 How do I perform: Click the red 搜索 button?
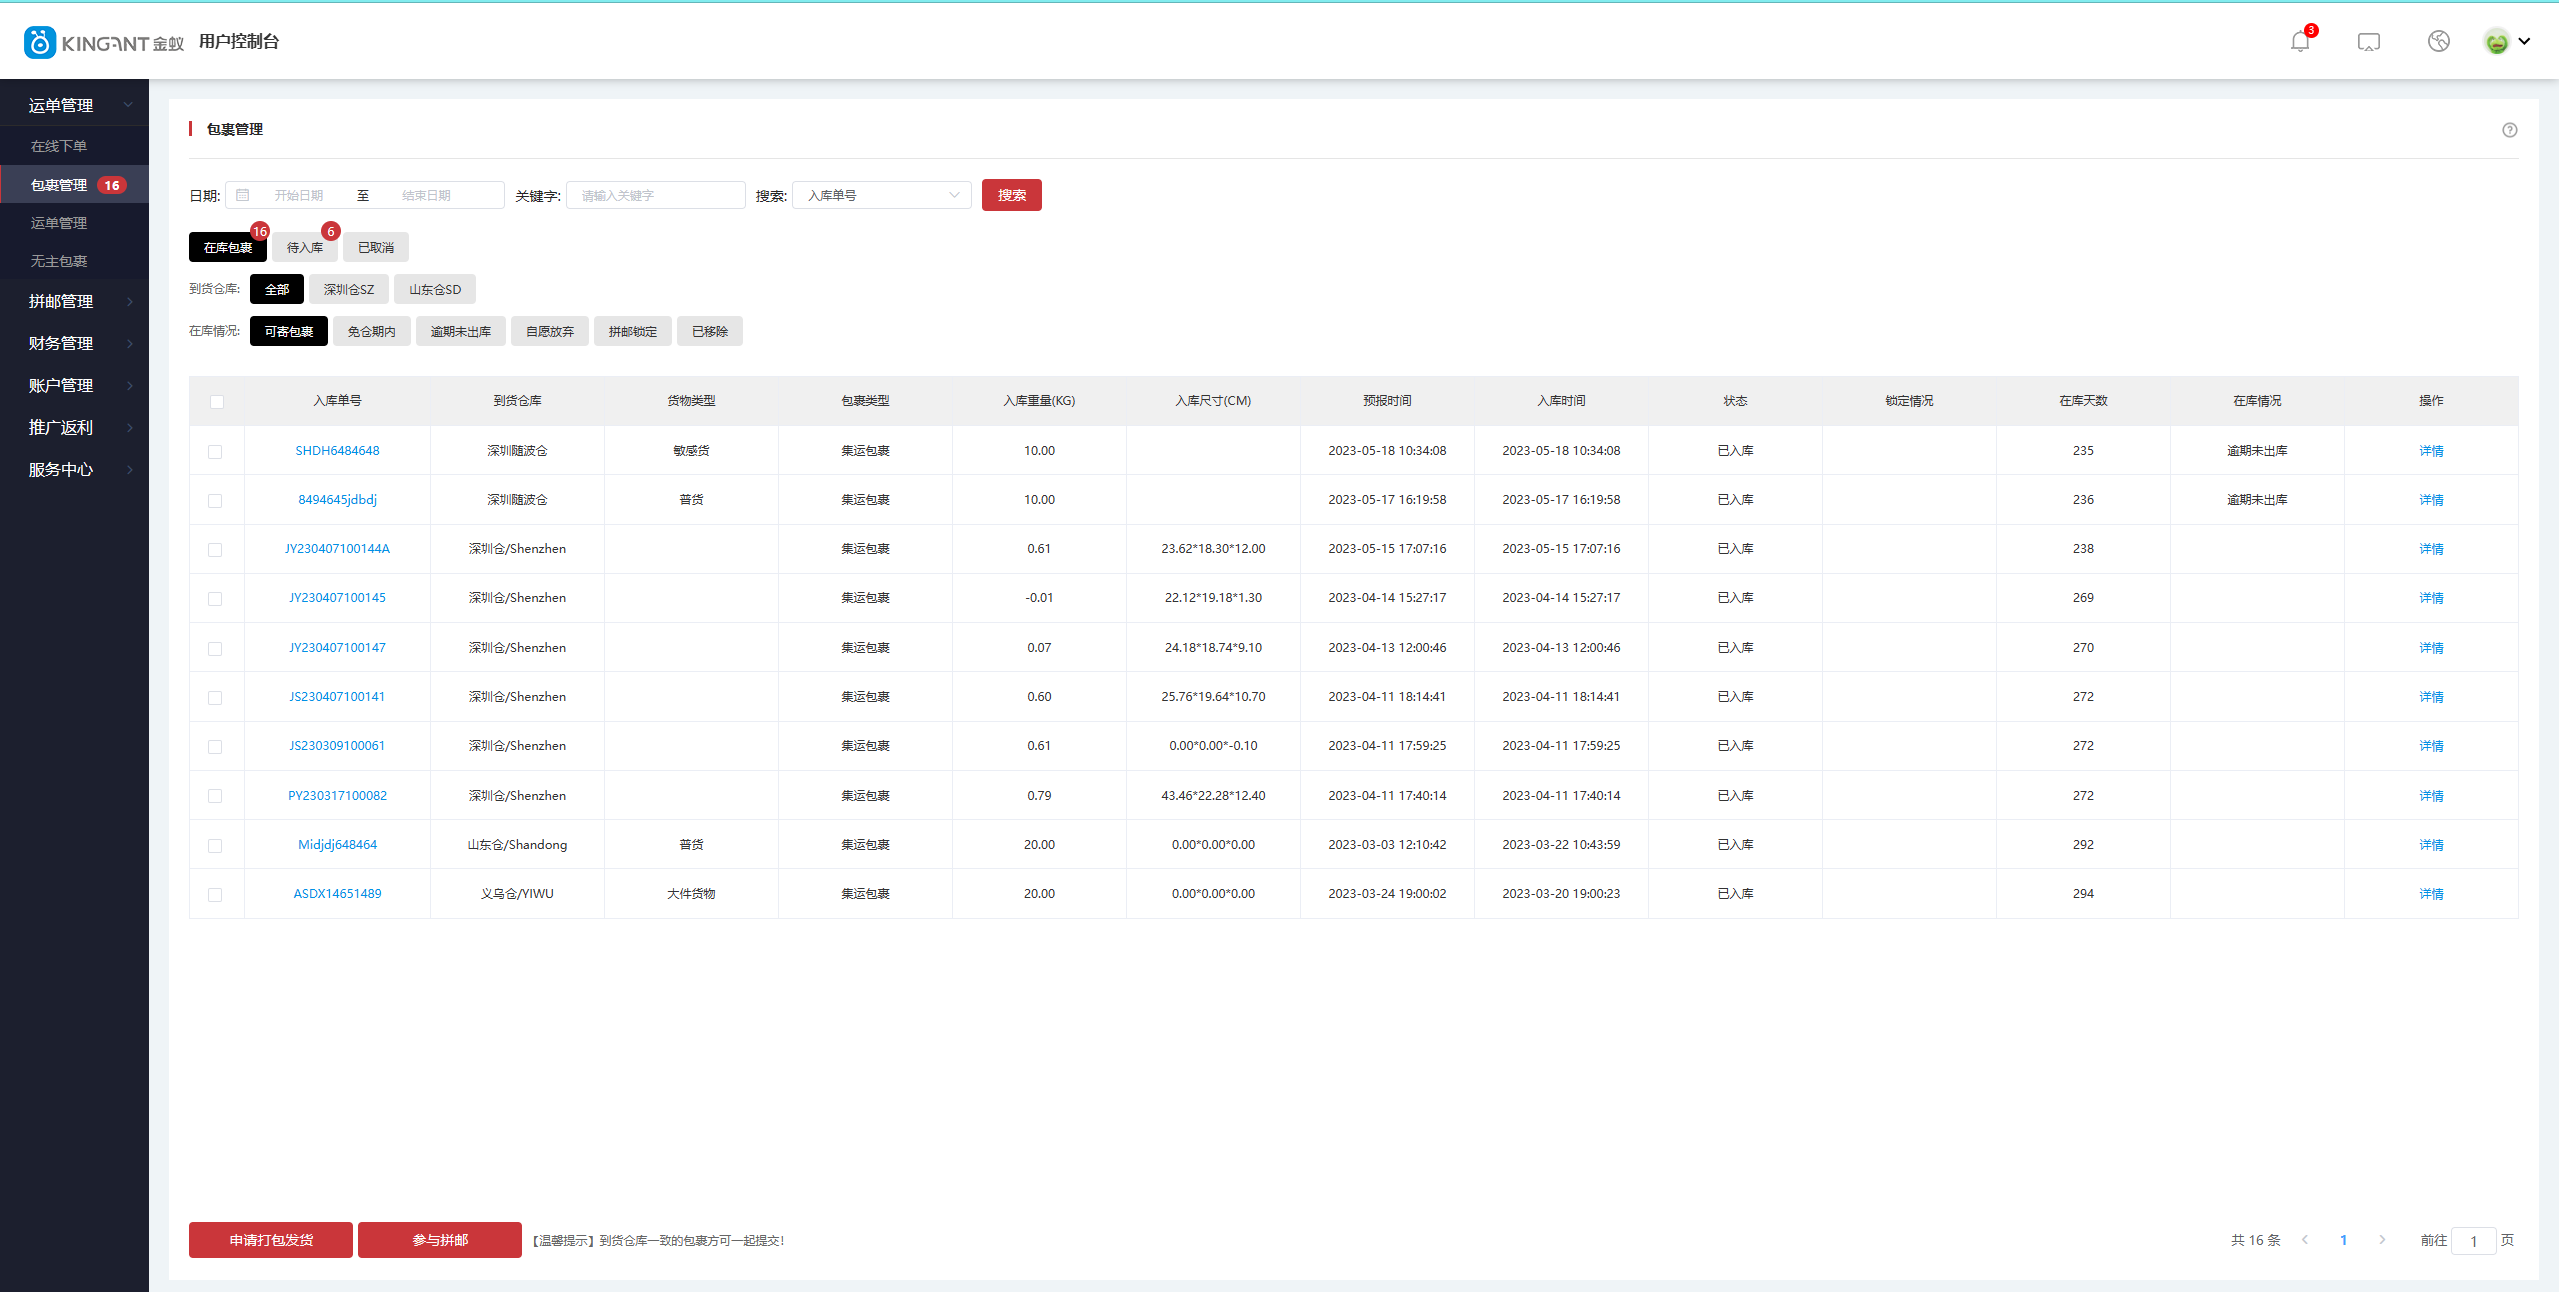coord(1012,195)
